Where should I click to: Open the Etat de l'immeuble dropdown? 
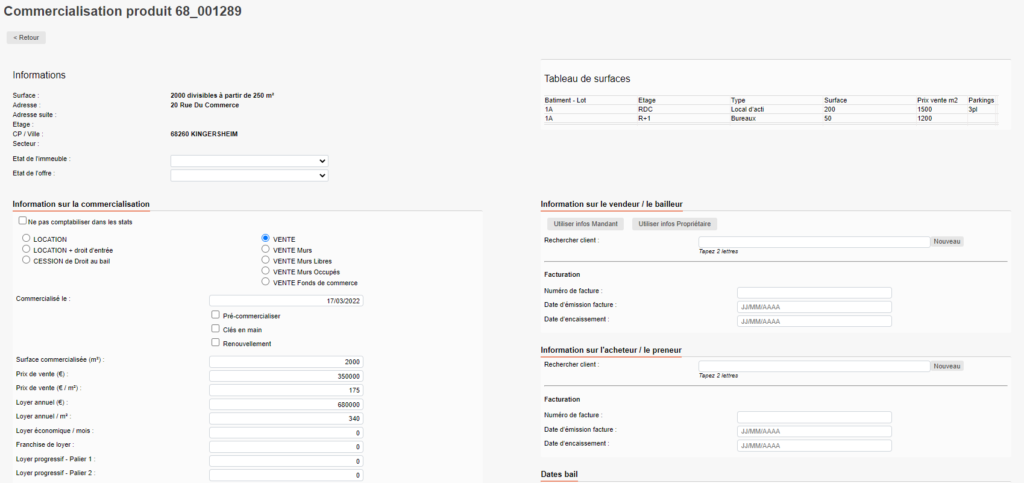(x=249, y=160)
